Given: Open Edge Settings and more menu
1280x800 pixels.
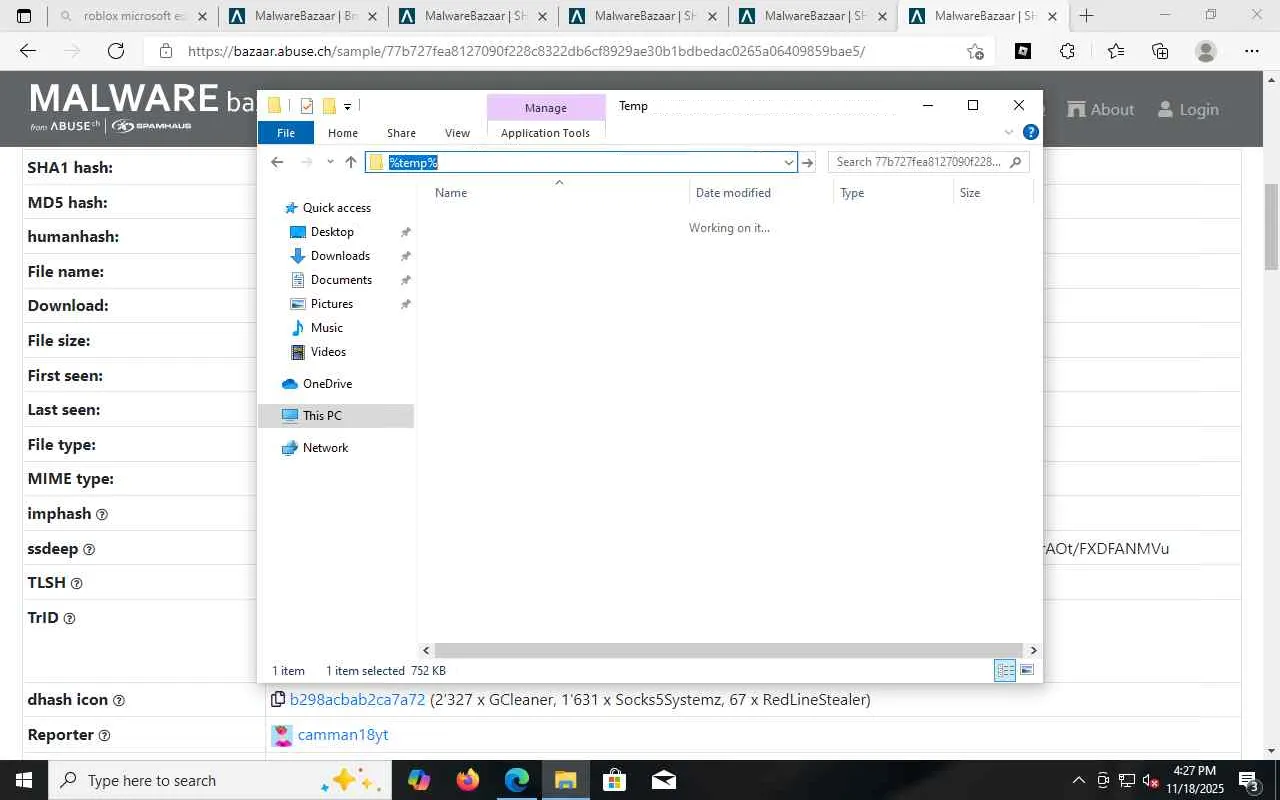Looking at the screenshot, I should point(1252,51).
